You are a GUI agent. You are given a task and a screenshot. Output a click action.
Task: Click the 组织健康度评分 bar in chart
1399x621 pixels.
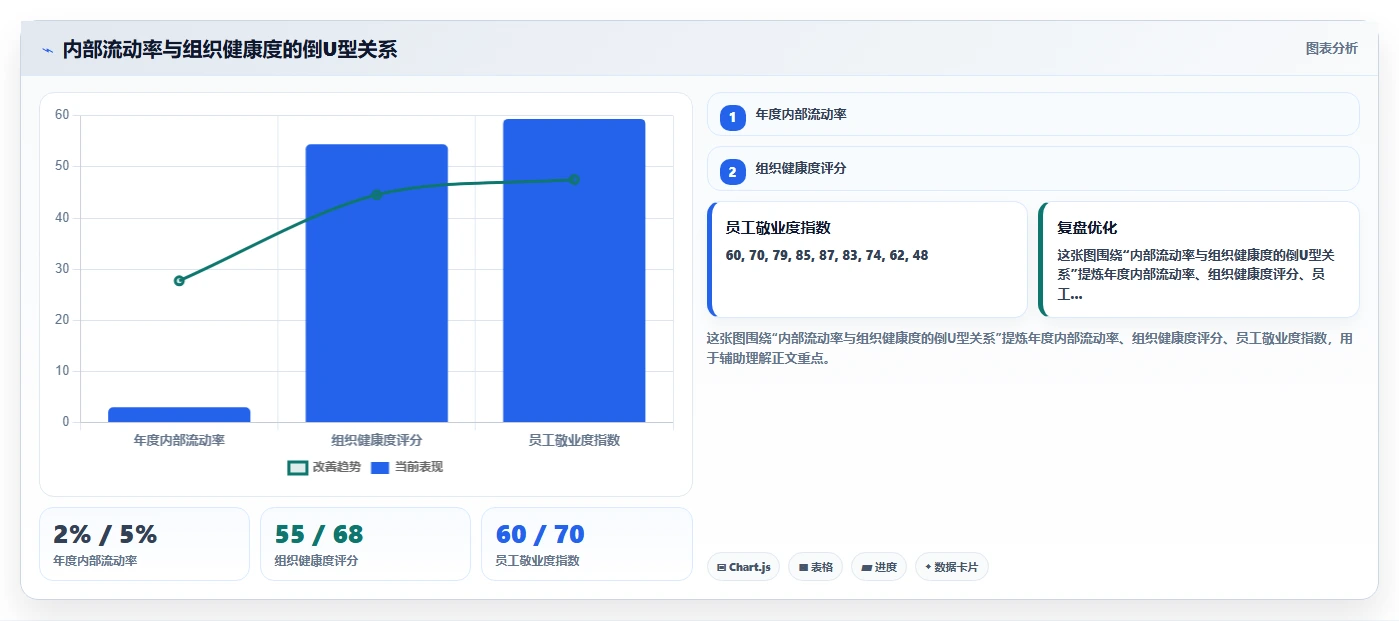(x=377, y=283)
